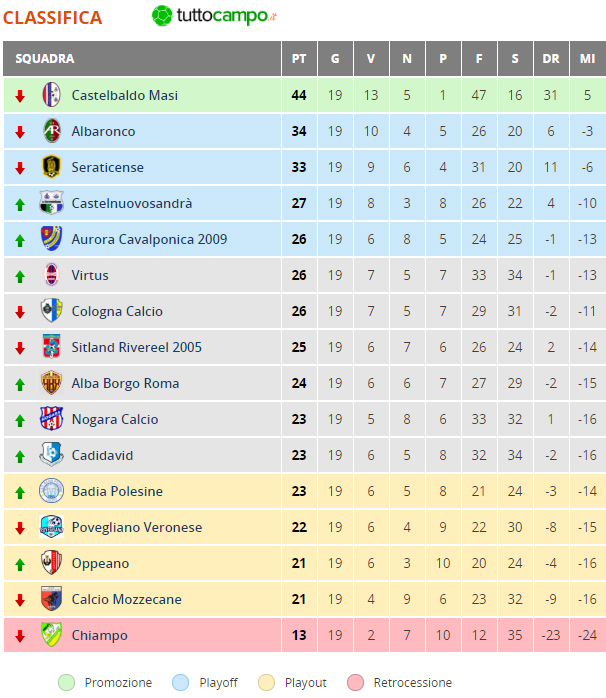Open the Seraticense club badge
The width and height of the screenshot is (606, 698).
[51, 167]
